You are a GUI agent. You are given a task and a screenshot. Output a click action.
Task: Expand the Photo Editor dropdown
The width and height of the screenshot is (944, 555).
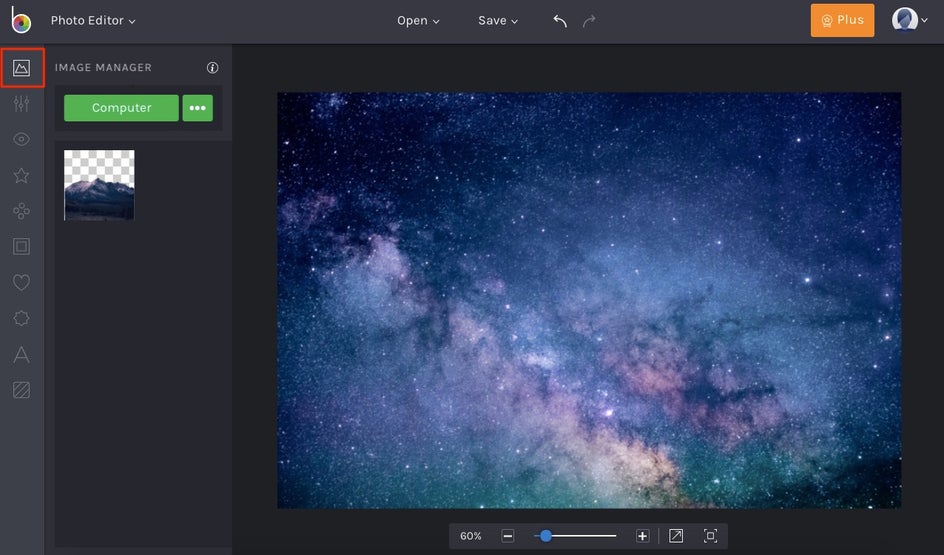point(93,21)
